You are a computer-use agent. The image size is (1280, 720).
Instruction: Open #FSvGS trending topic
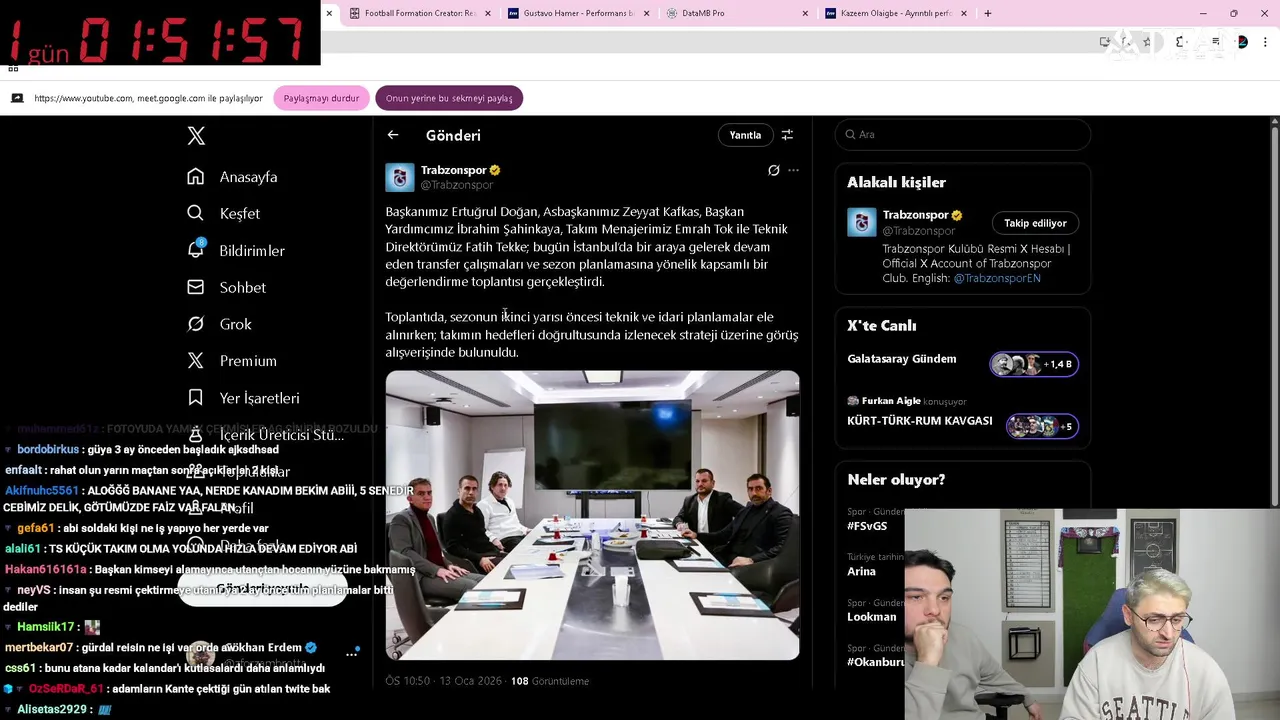(x=867, y=526)
